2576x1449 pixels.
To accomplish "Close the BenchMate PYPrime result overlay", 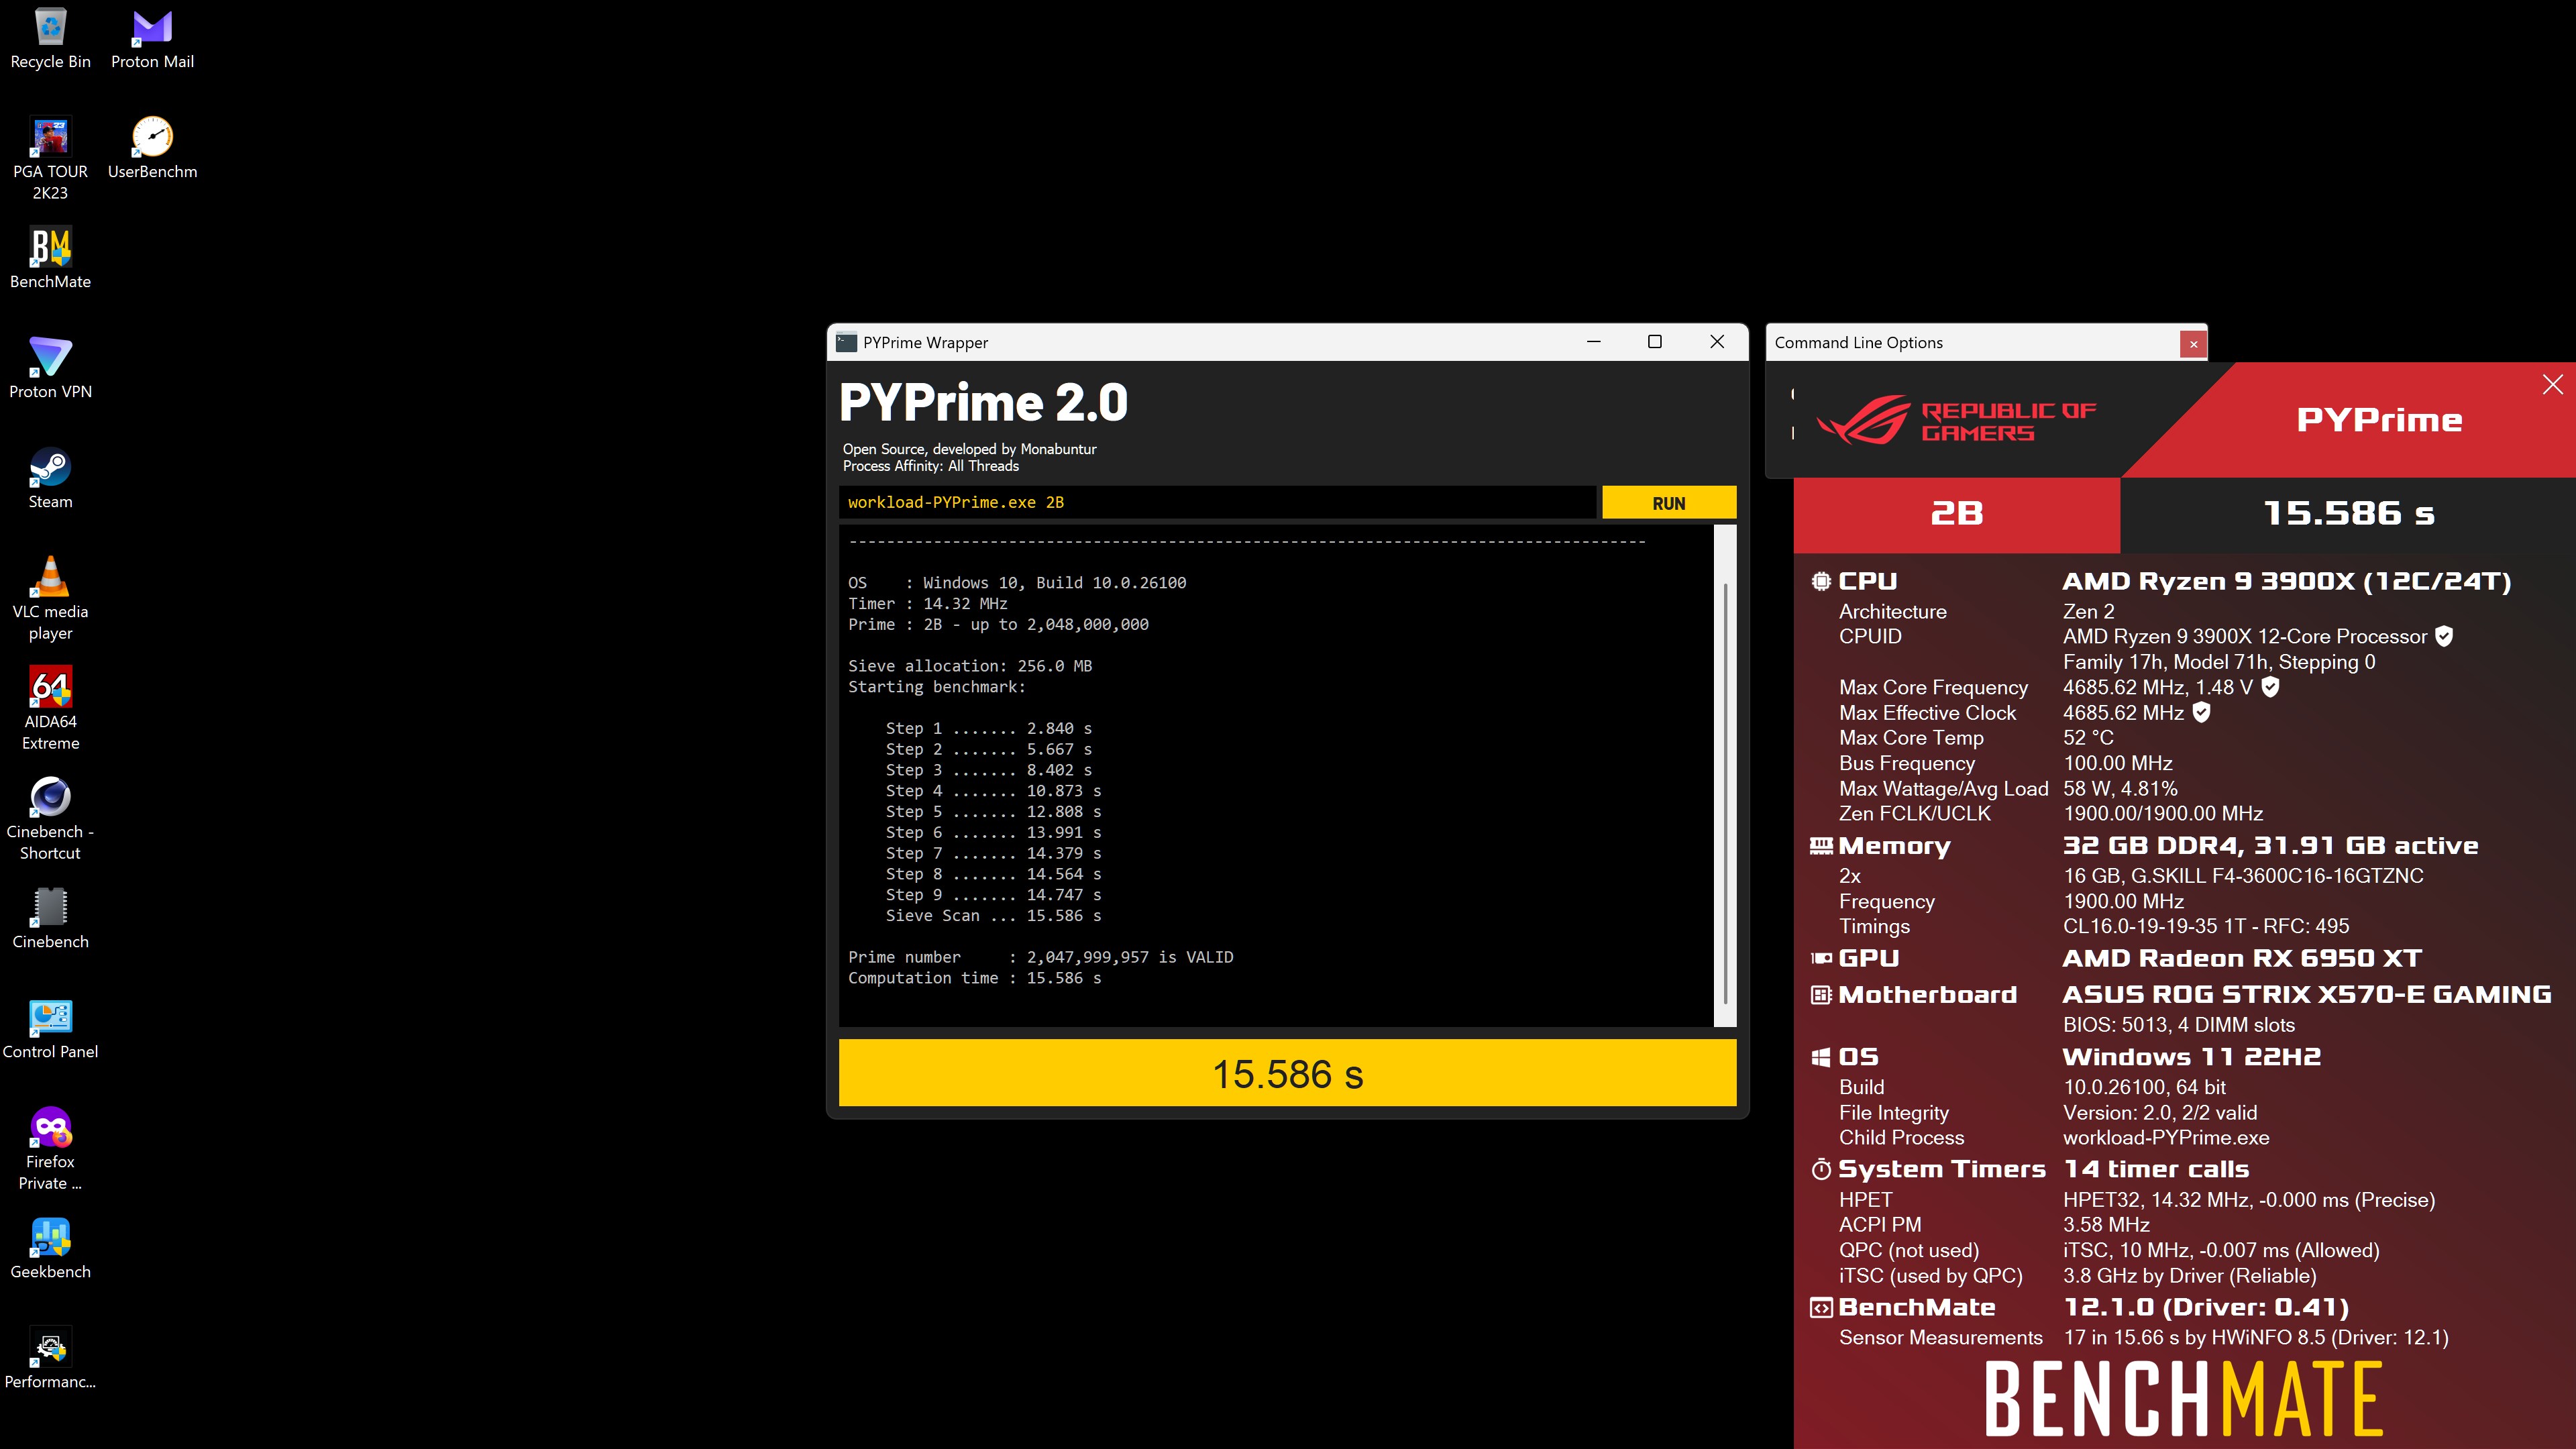I will pyautogui.click(x=2552, y=385).
